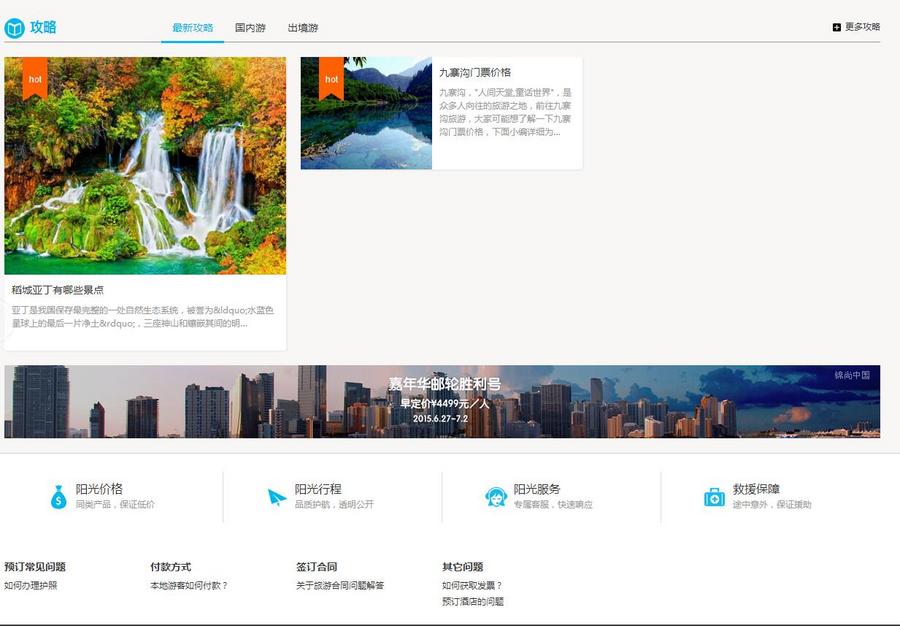Click the 嘉年华邮轮胜利号 cruise banner
The height and width of the screenshot is (626, 900).
pyautogui.click(x=450, y=398)
